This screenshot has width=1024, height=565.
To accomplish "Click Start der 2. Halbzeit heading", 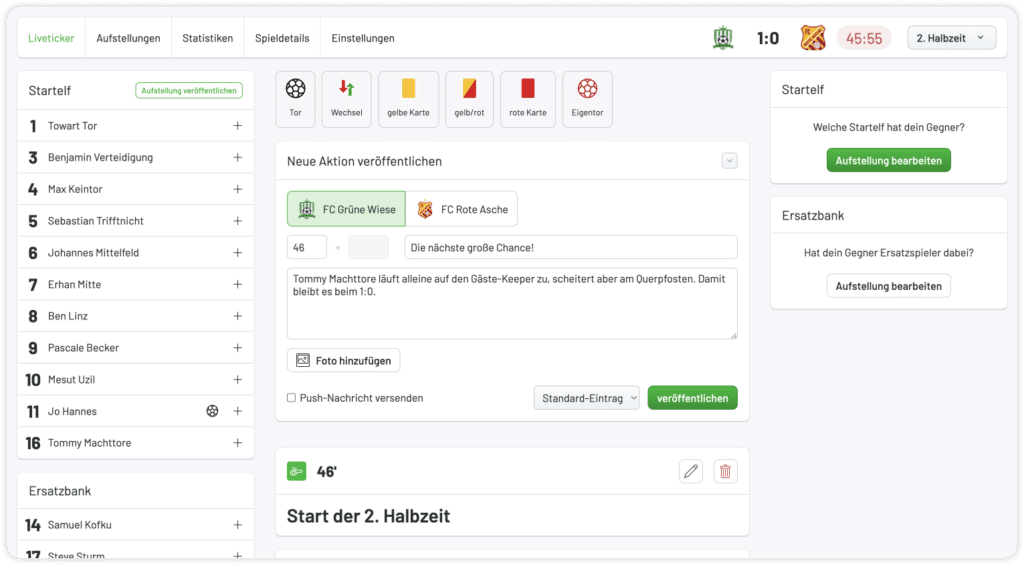I will [x=368, y=515].
